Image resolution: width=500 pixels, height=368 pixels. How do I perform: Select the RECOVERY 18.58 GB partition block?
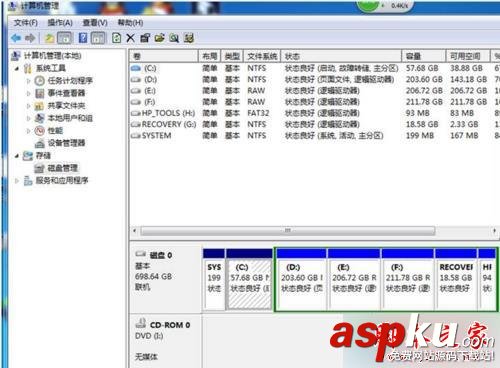[456, 279]
